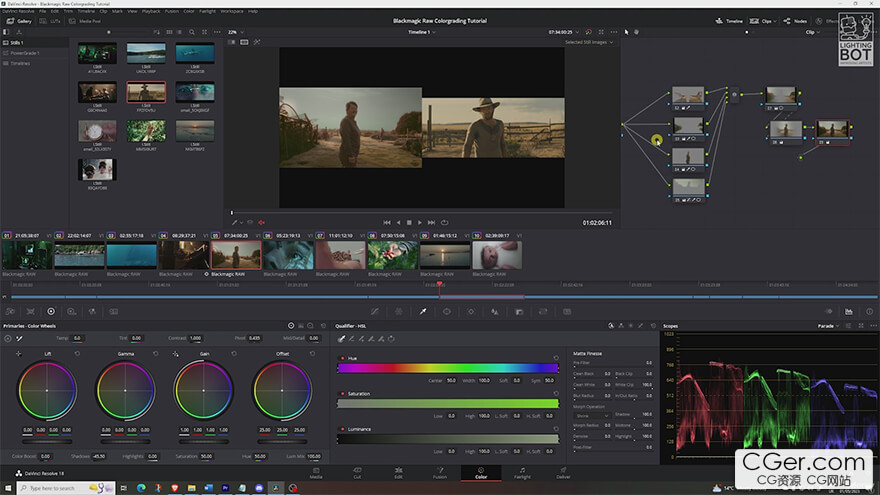This screenshot has width=880, height=495.
Task: Toggle the highlight wand icon in viewer
Action: click(x=257, y=42)
